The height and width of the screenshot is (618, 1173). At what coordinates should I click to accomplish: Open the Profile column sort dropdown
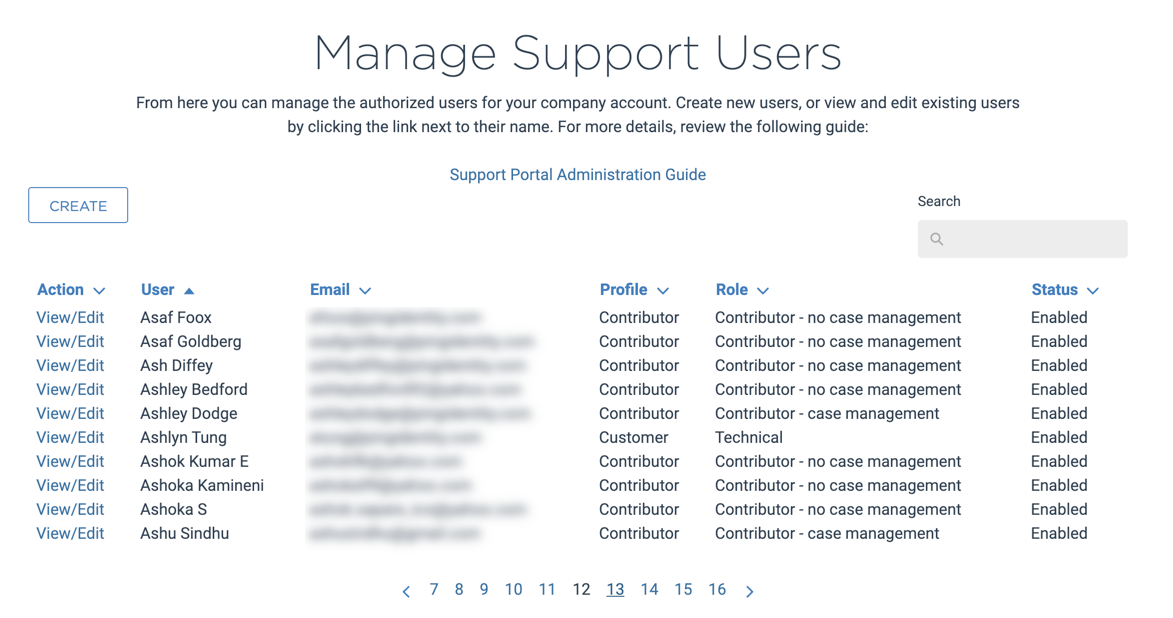[x=665, y=290]
